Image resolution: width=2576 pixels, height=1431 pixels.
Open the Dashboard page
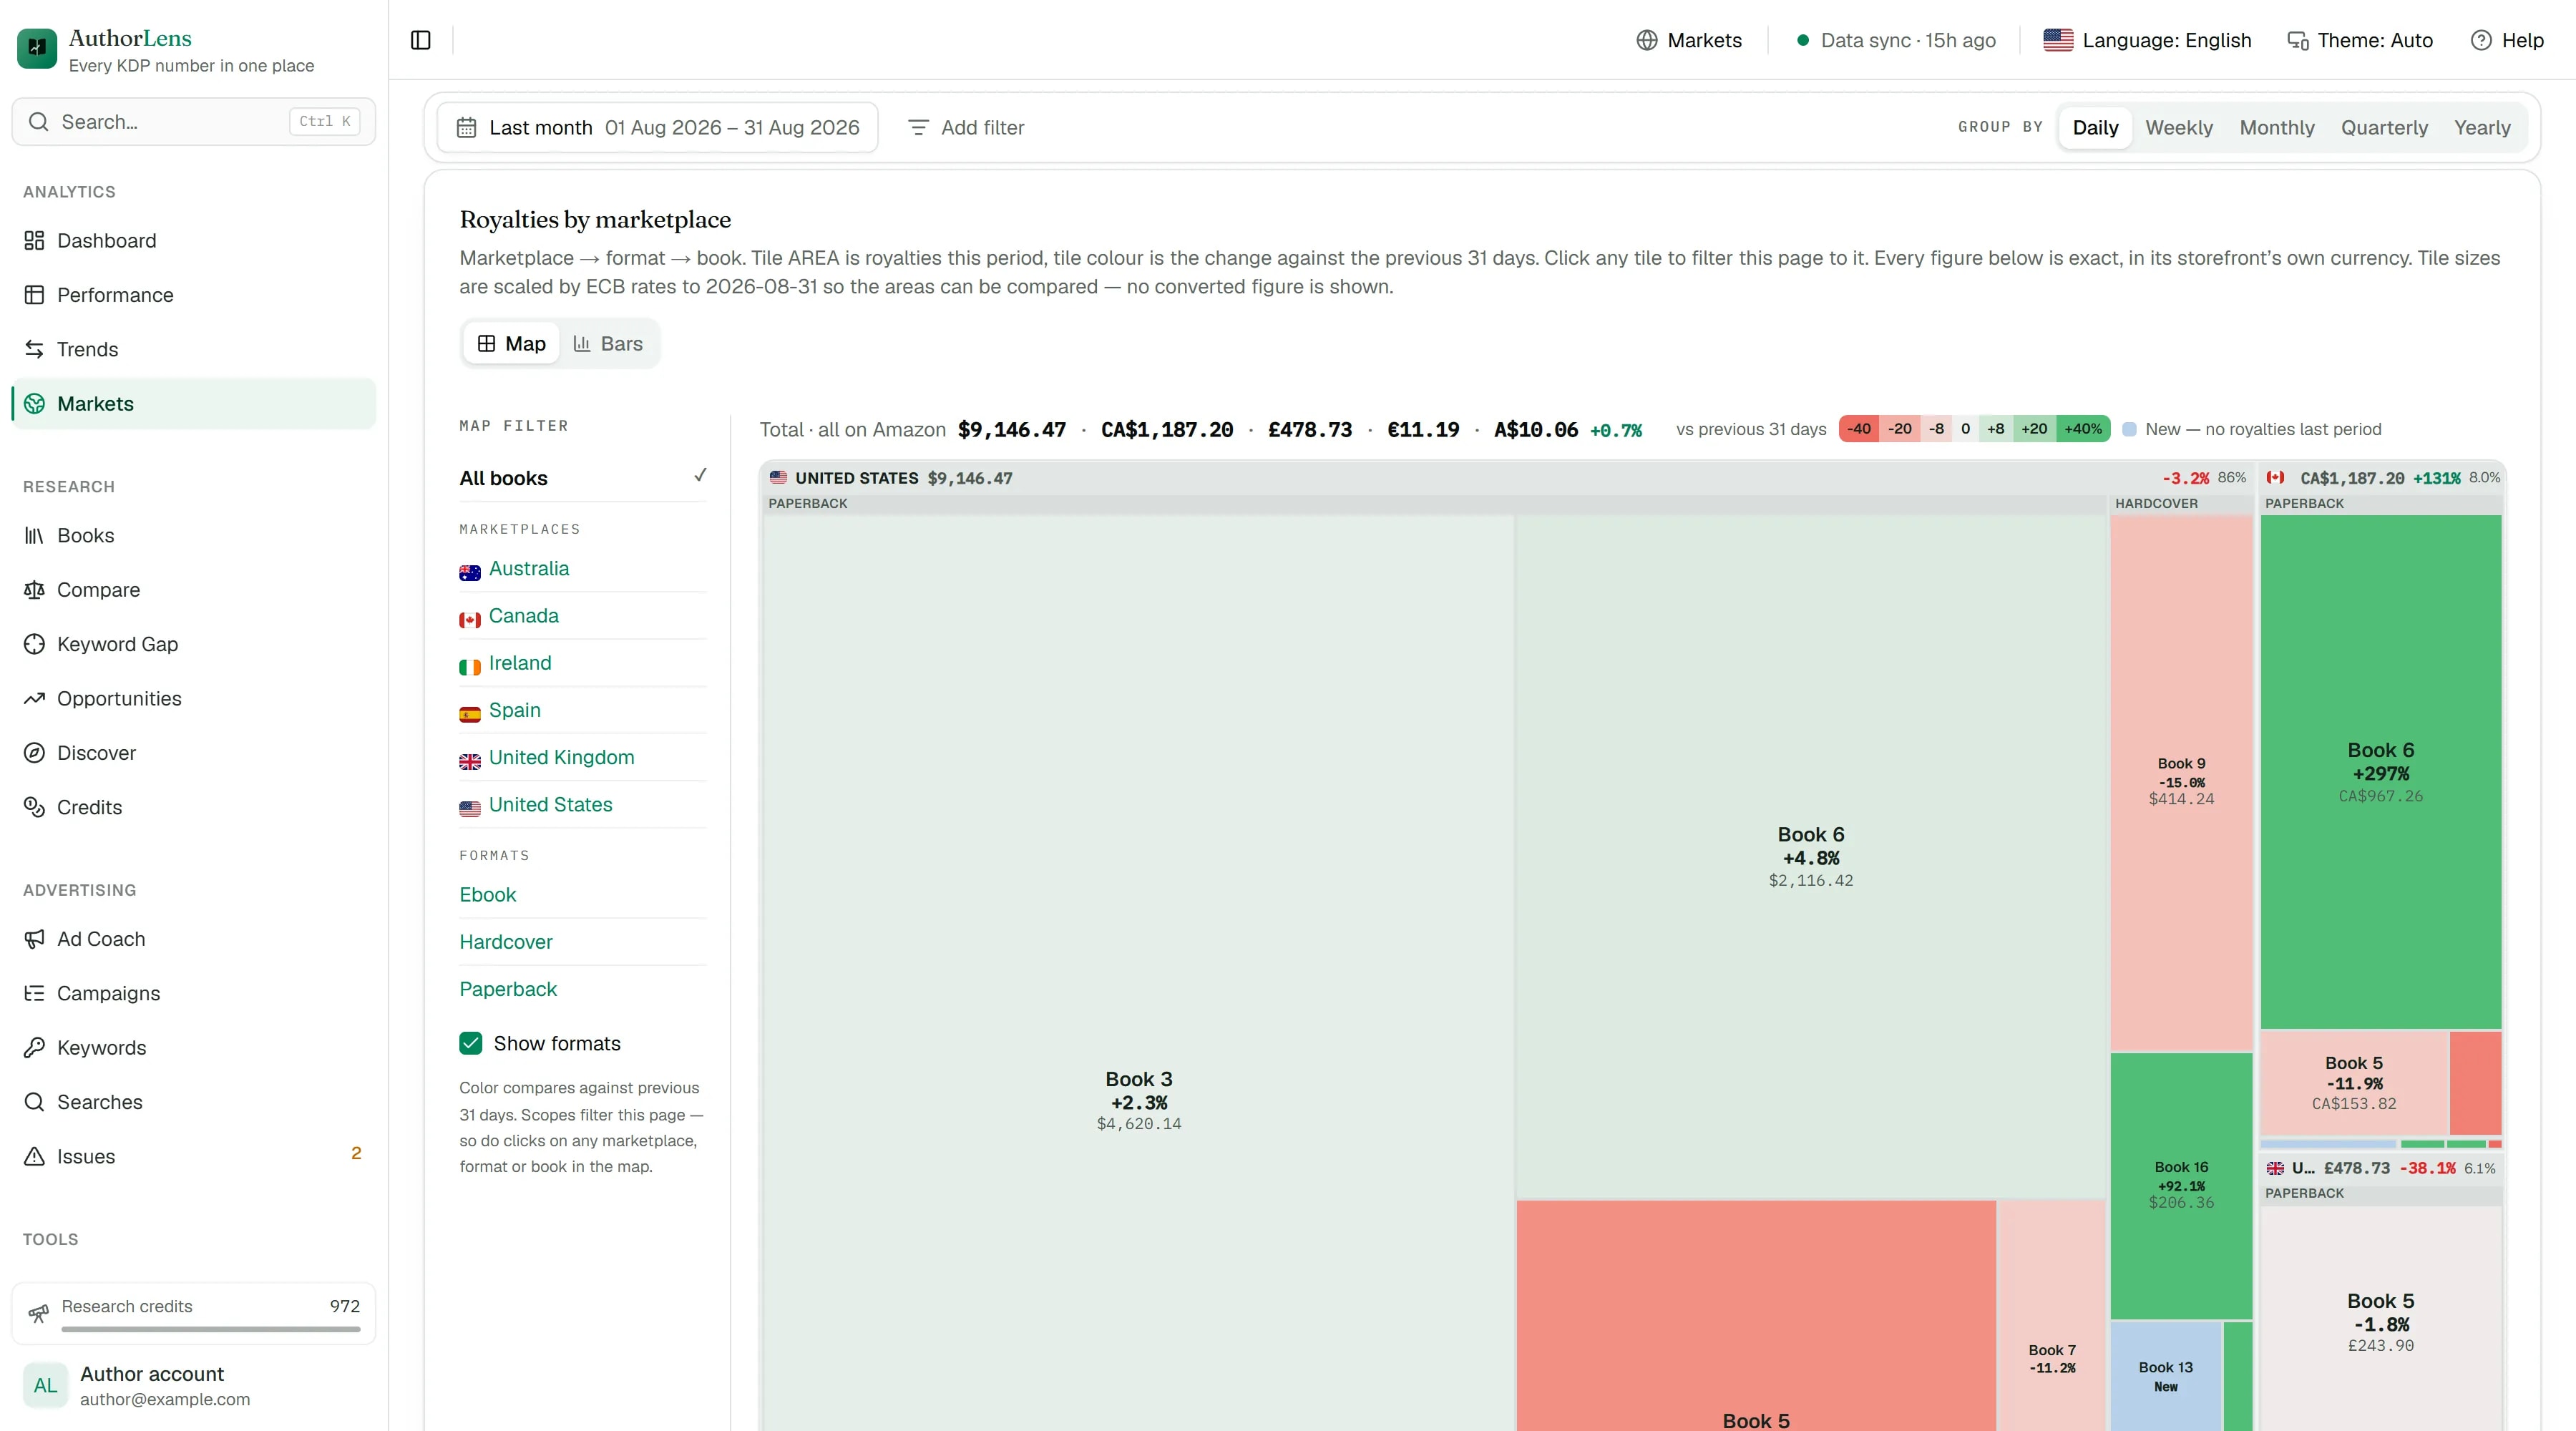point(194,240)
